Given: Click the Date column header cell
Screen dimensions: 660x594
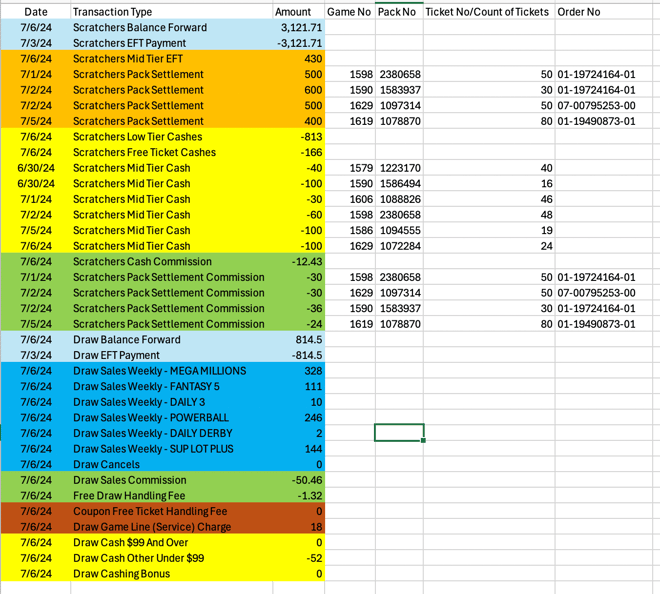Looking at the screenshot, I should tap(35, 11).
